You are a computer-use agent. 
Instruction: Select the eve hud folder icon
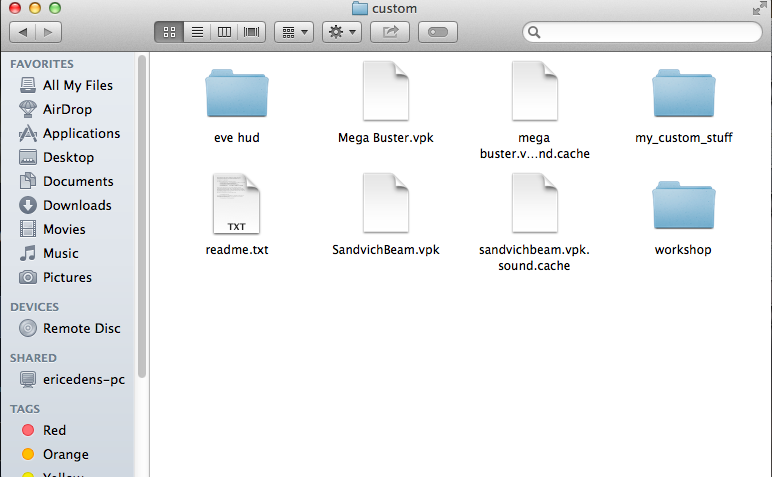pyautogui.click(x=237, y=94)
